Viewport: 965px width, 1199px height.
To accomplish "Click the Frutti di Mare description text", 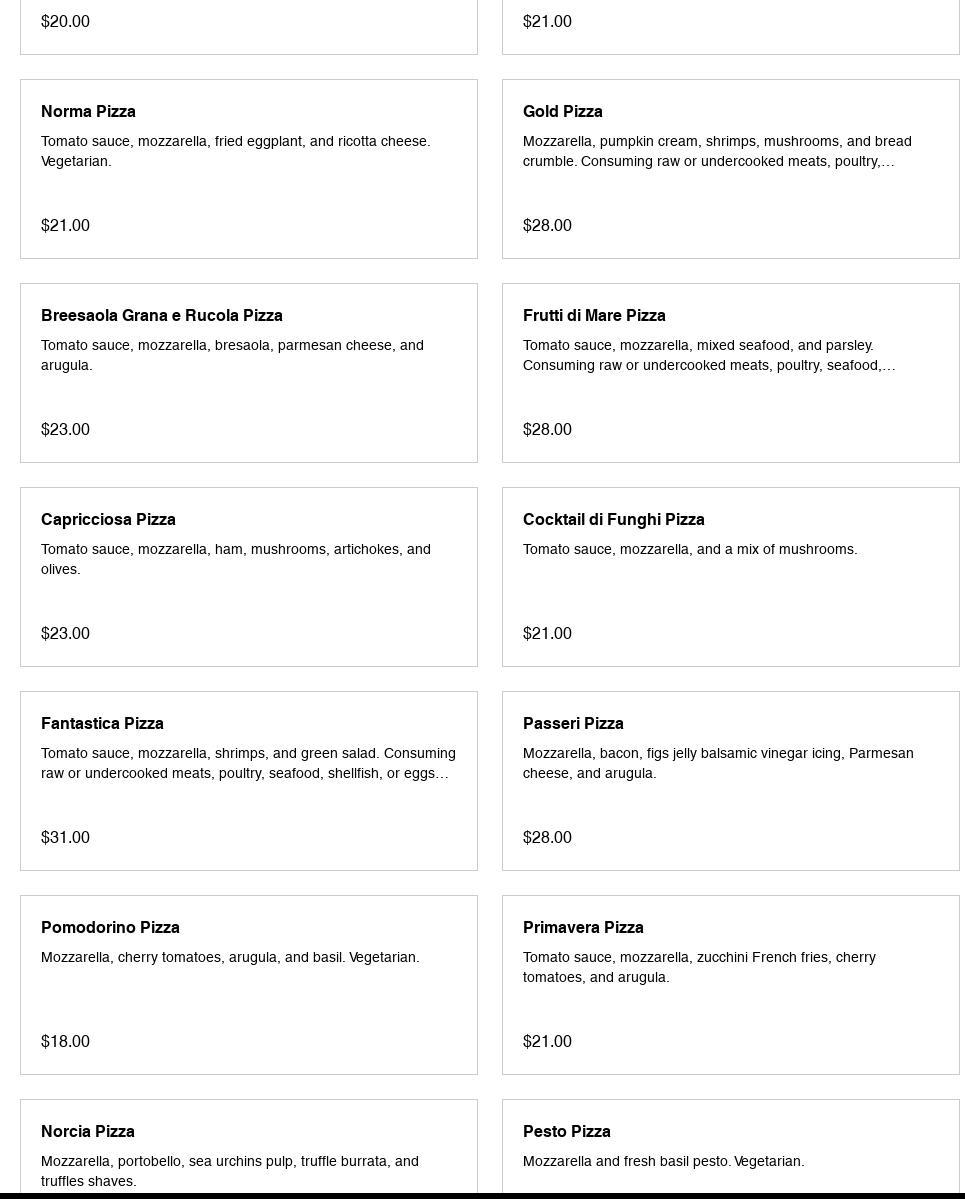I will pyautogui.click(x=708, y=356).
